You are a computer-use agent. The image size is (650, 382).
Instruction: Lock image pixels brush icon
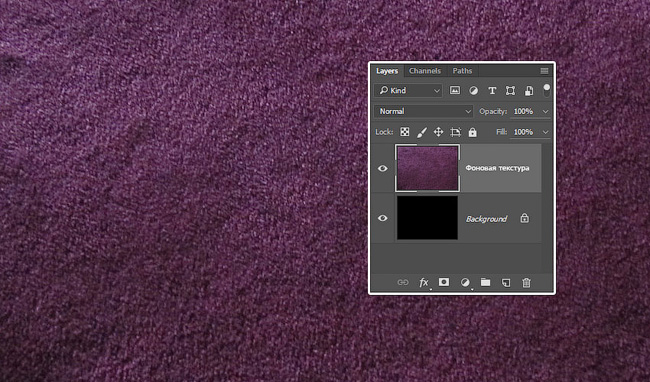422,132
